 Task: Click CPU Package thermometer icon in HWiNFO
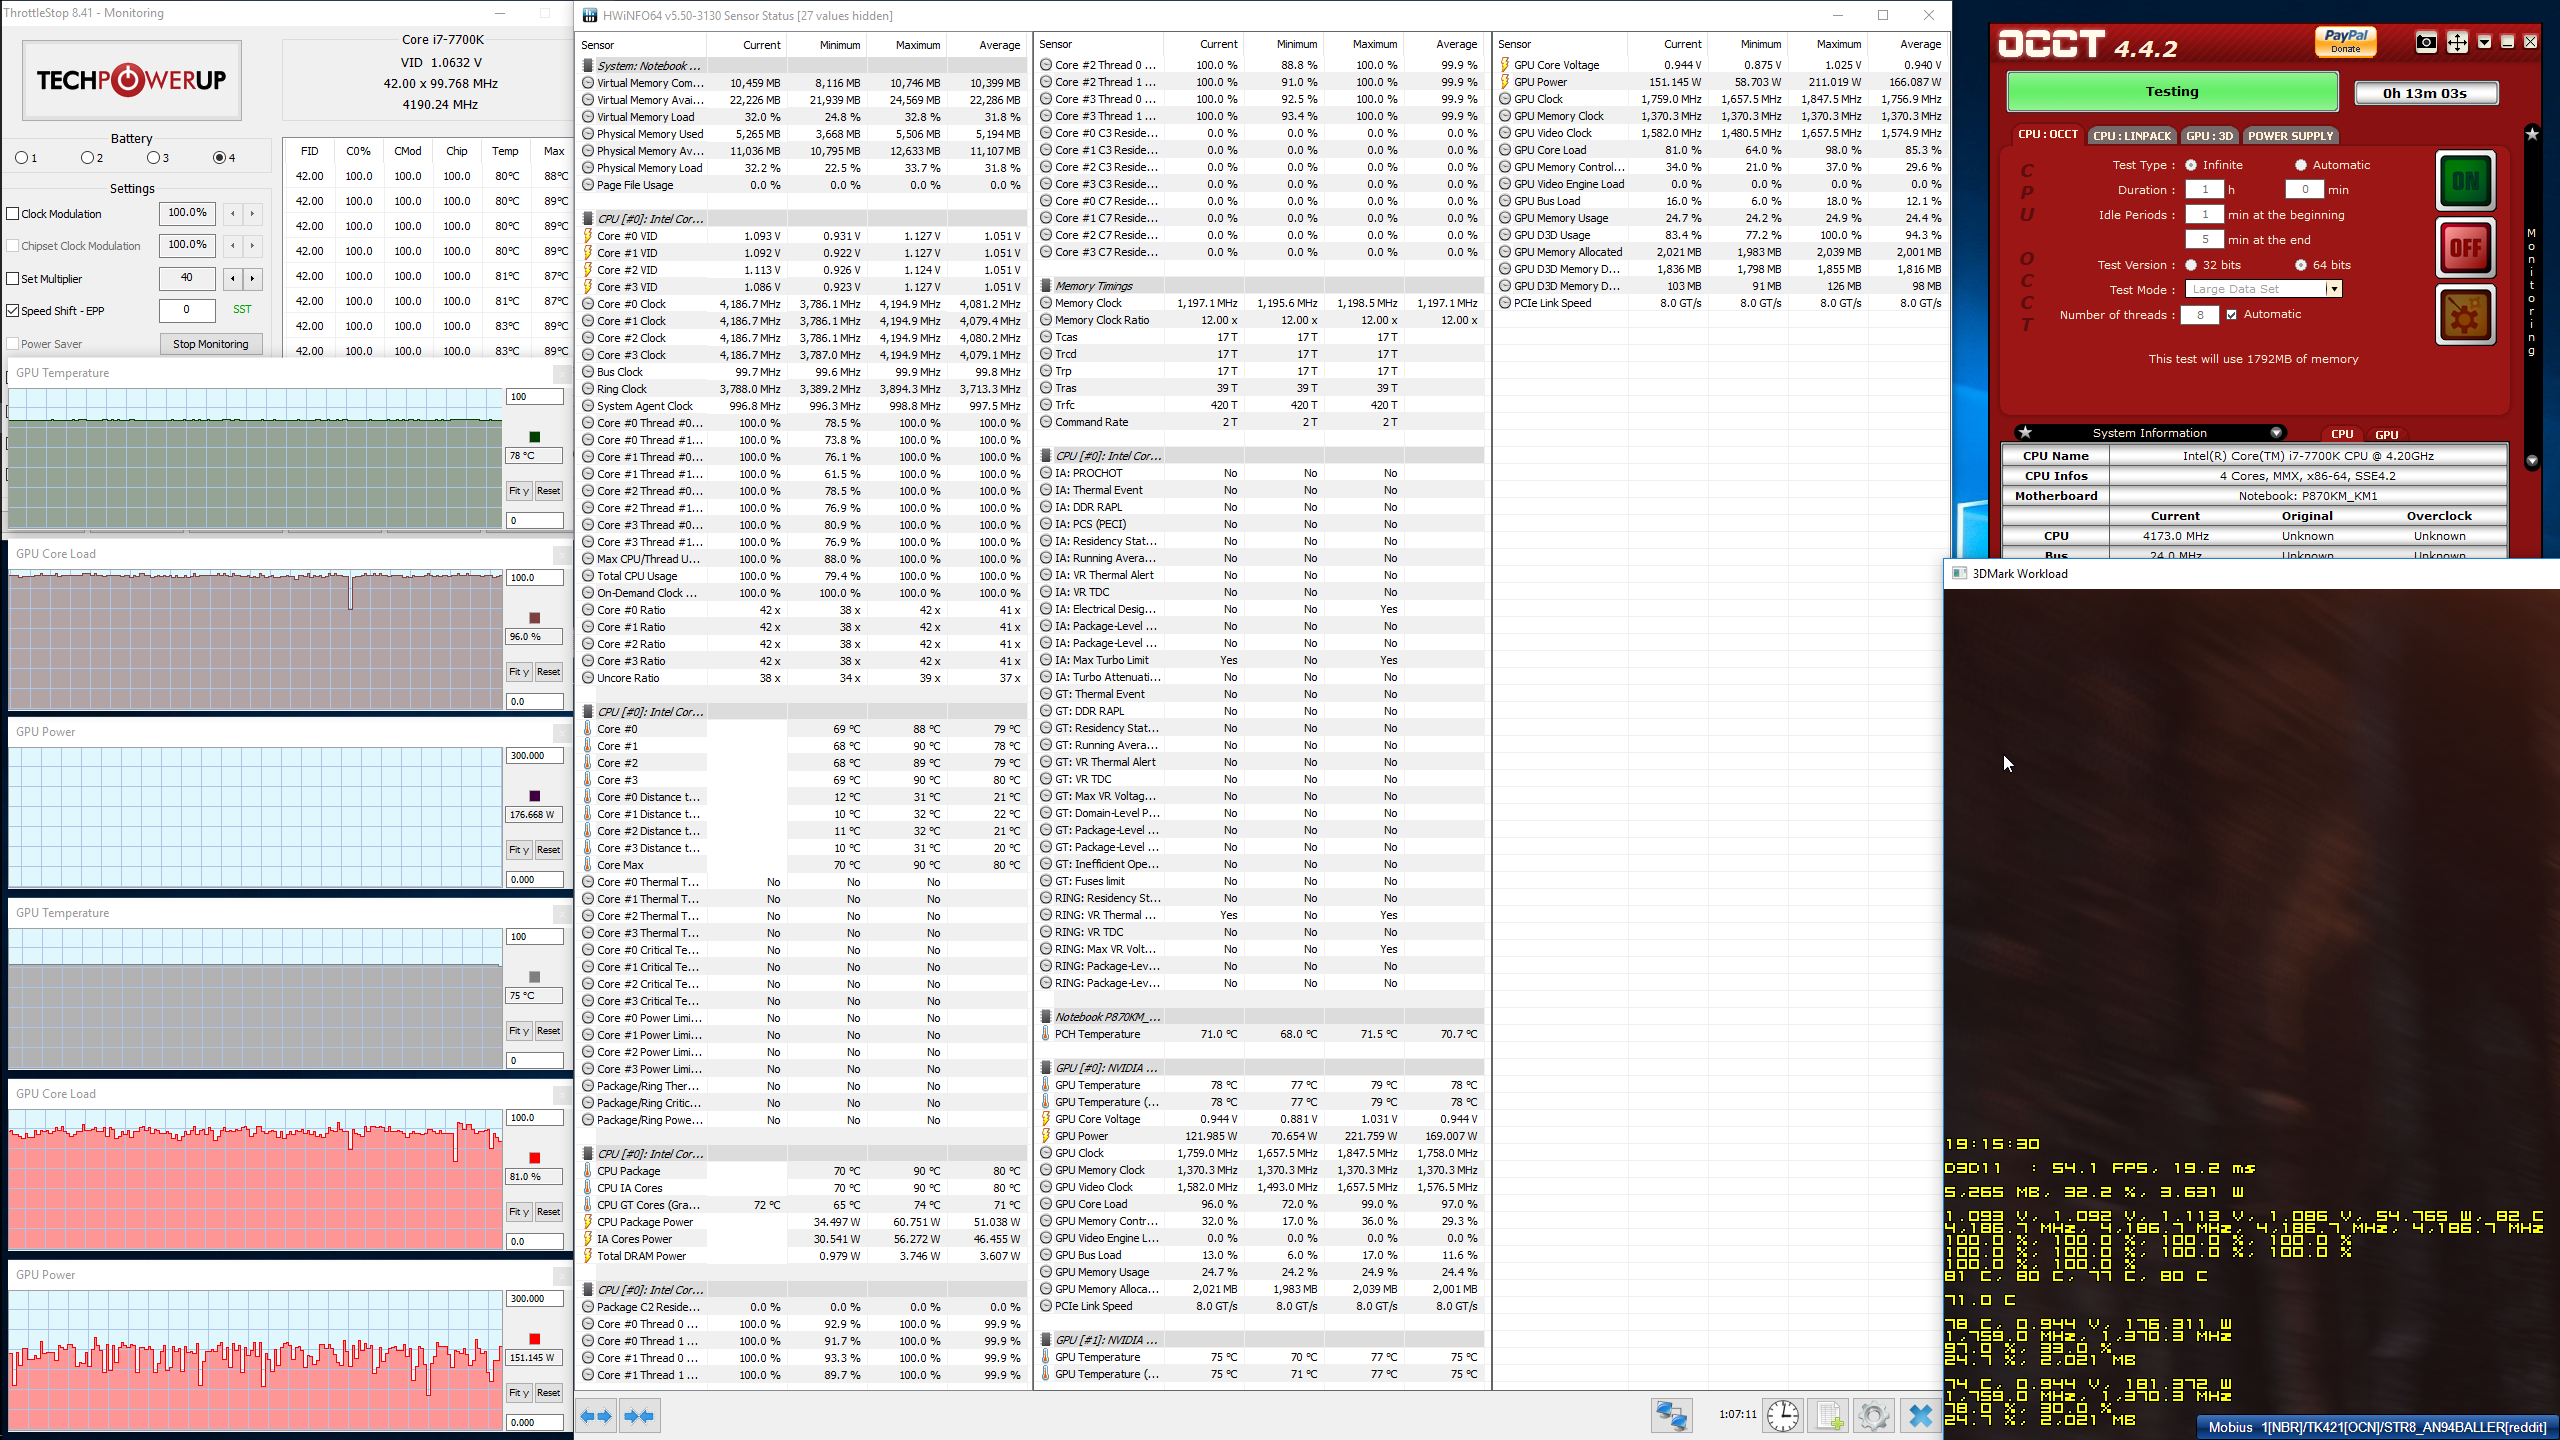588,1171
